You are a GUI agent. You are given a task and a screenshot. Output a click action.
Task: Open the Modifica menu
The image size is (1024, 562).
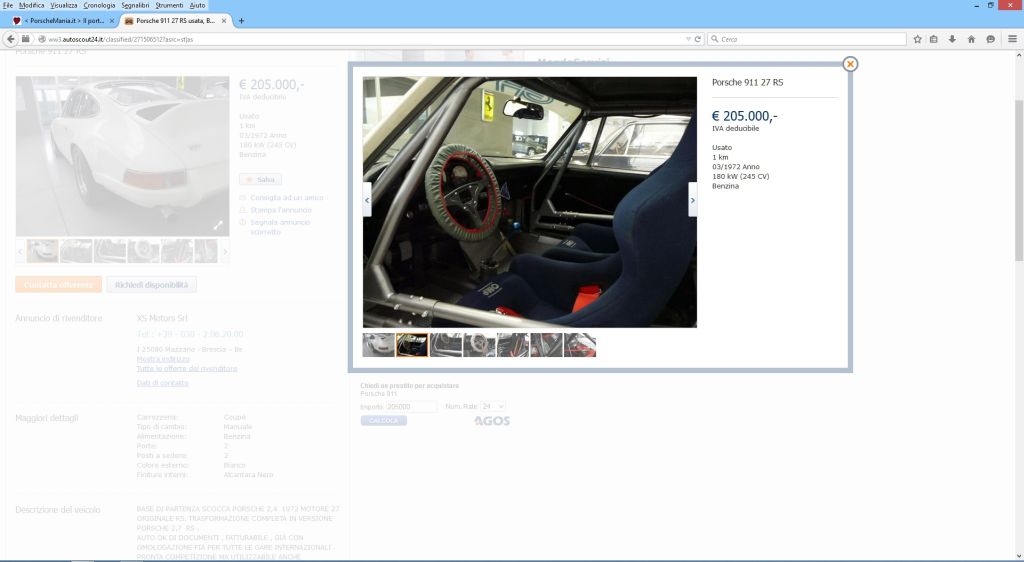click(31, 5)
